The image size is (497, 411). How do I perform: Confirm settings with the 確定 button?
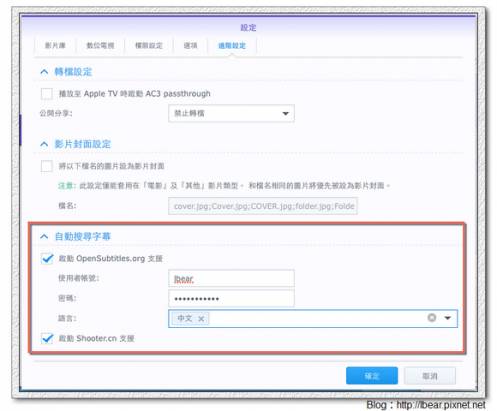(x=372, y=376)
